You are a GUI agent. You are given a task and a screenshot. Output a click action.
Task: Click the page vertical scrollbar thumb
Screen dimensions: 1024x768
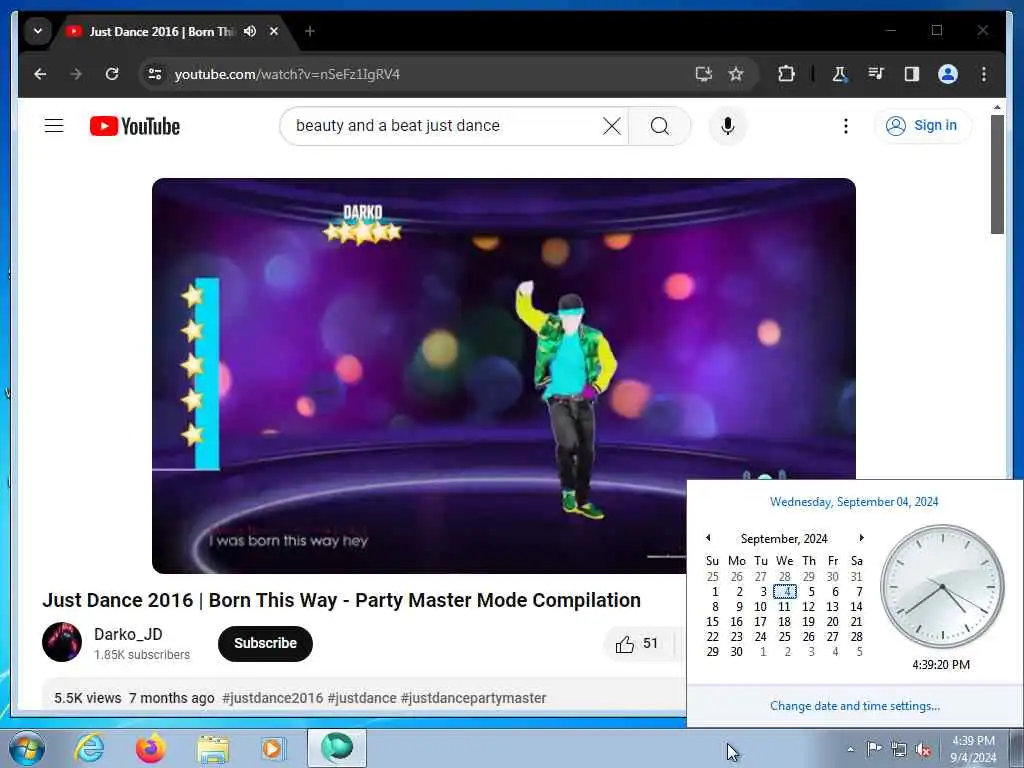click(x=997, y=174)
